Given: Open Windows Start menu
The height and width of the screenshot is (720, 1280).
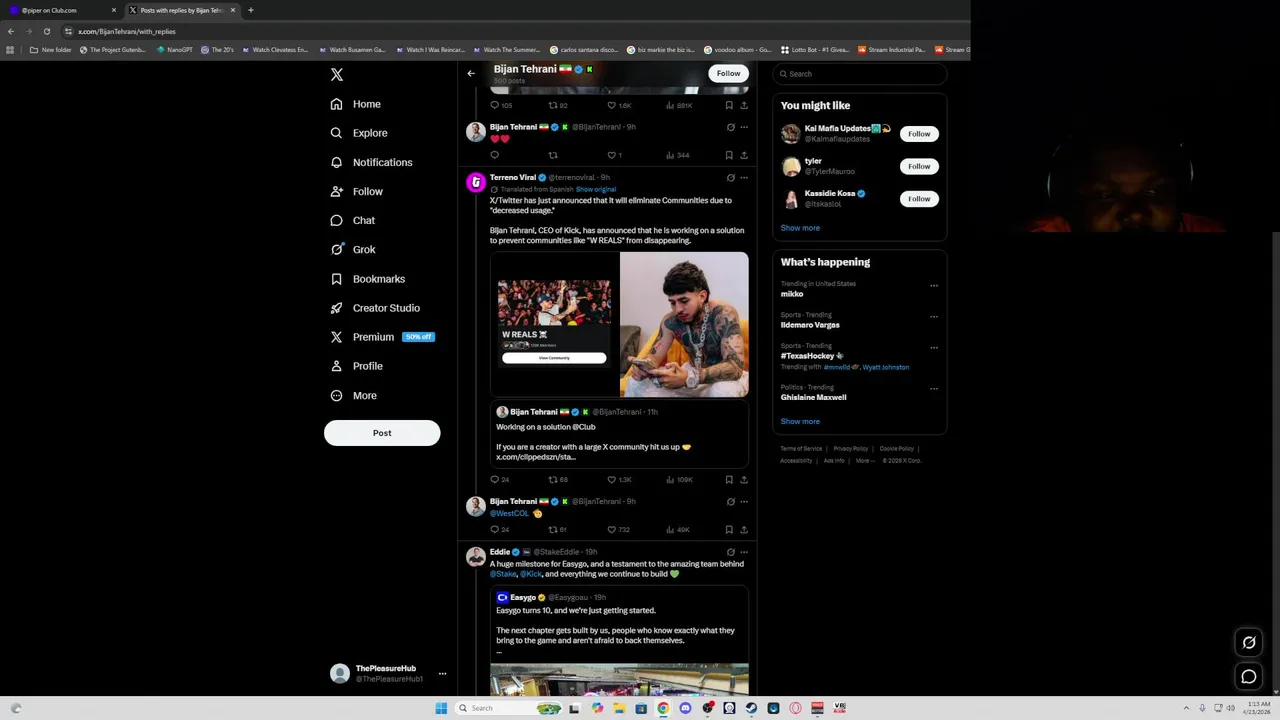Looking at the screenshot, I should (x=441, y=708).
